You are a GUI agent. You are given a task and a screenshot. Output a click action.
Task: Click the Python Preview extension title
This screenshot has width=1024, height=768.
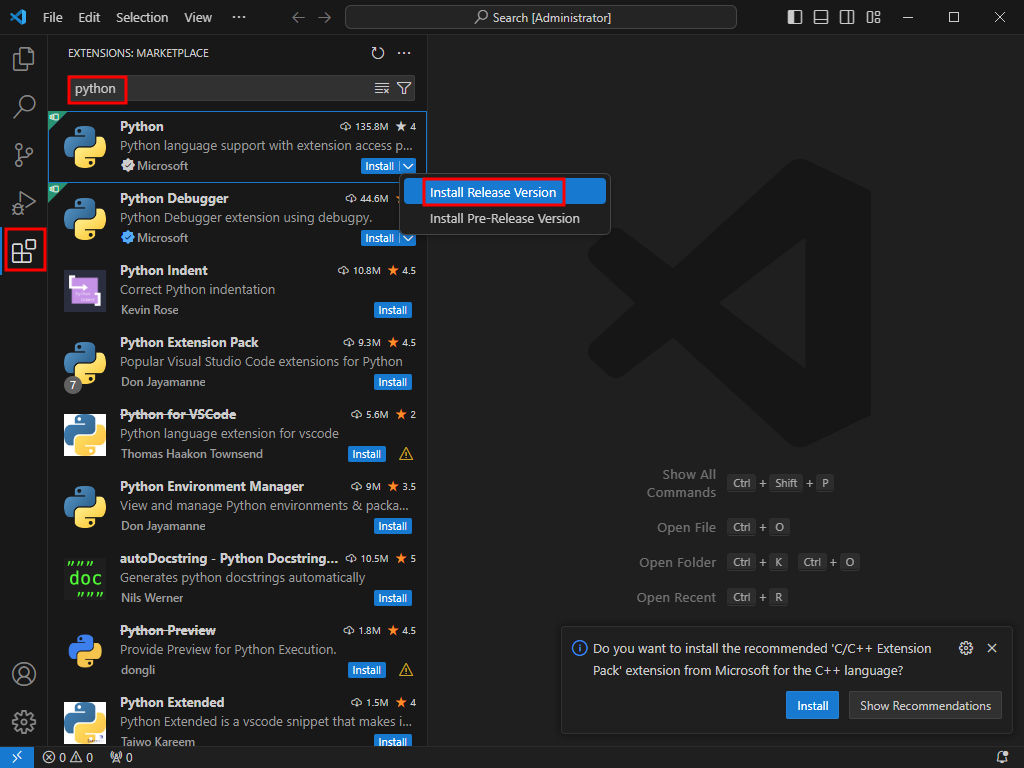[168, 630]
